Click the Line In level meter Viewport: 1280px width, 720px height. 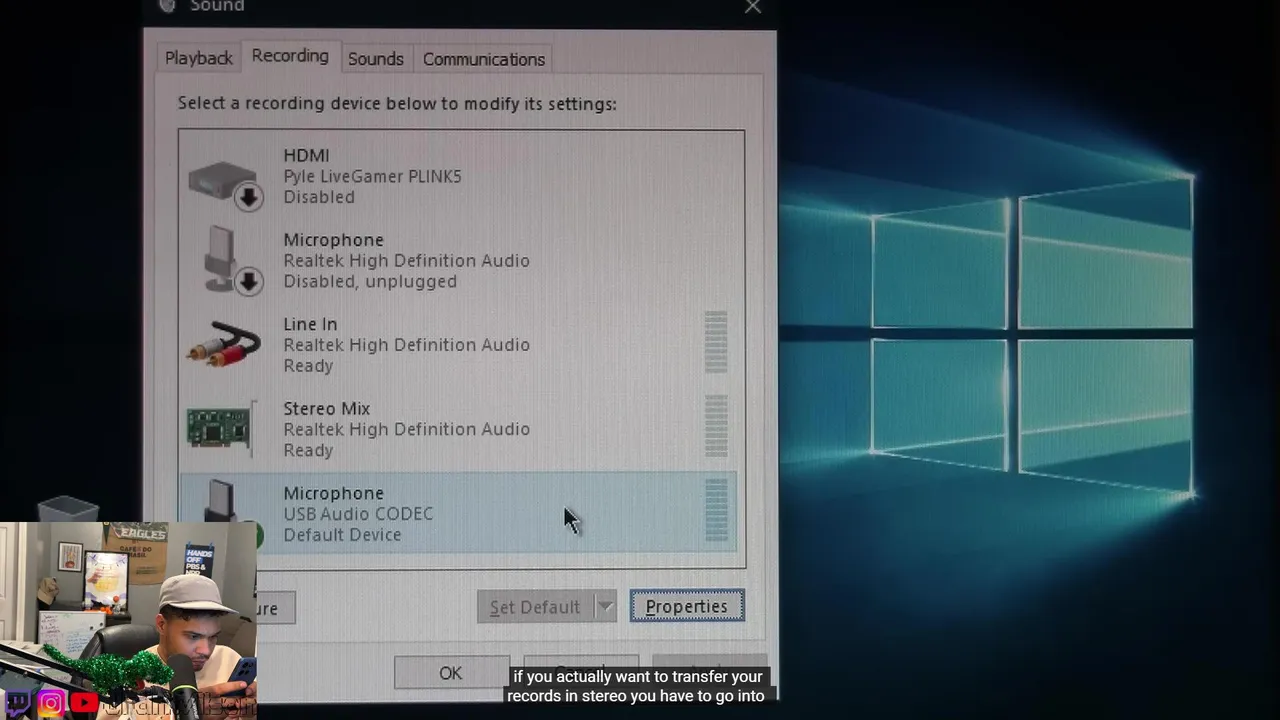(x=716, y=342)
